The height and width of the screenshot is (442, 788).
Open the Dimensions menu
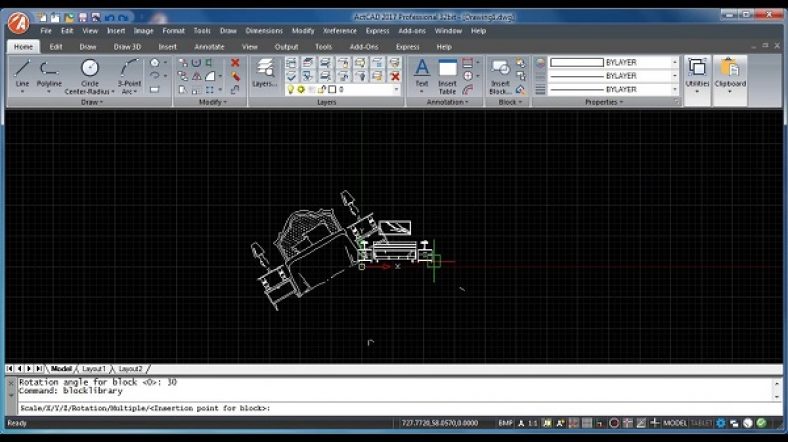(x=264, y=31)
